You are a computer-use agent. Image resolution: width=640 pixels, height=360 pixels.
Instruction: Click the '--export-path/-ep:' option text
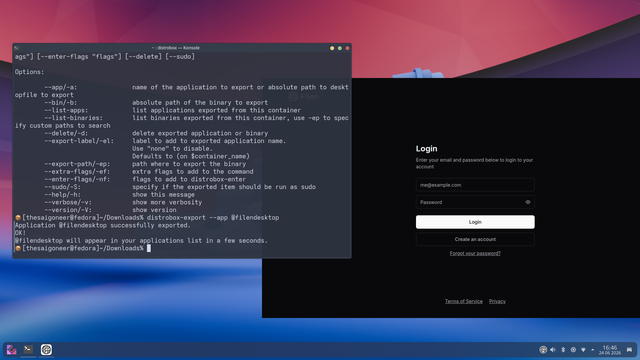[x=77, y=164]
